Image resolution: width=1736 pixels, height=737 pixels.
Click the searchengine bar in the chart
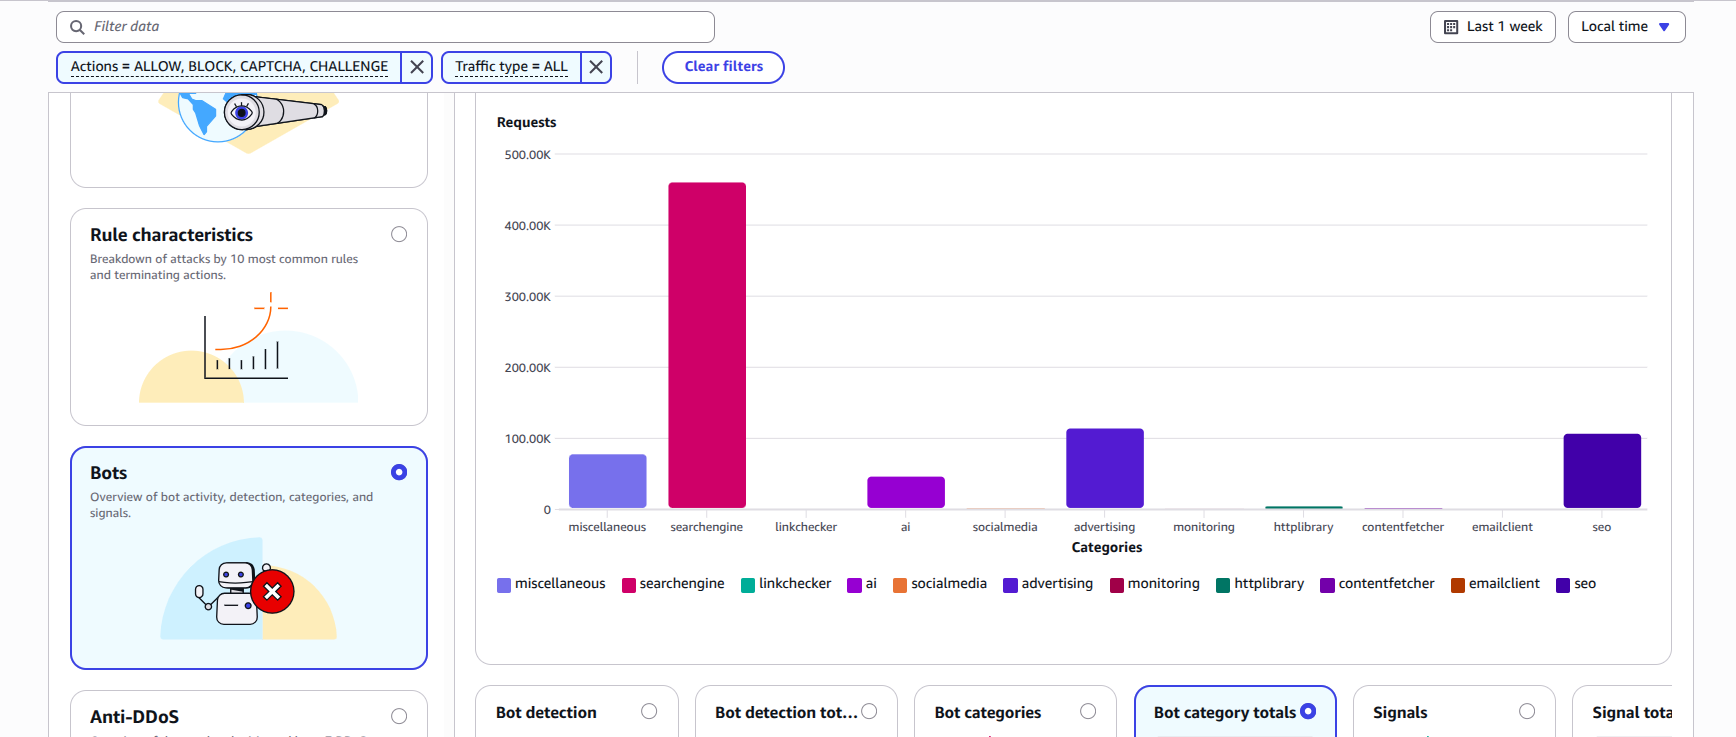(707, 345)
